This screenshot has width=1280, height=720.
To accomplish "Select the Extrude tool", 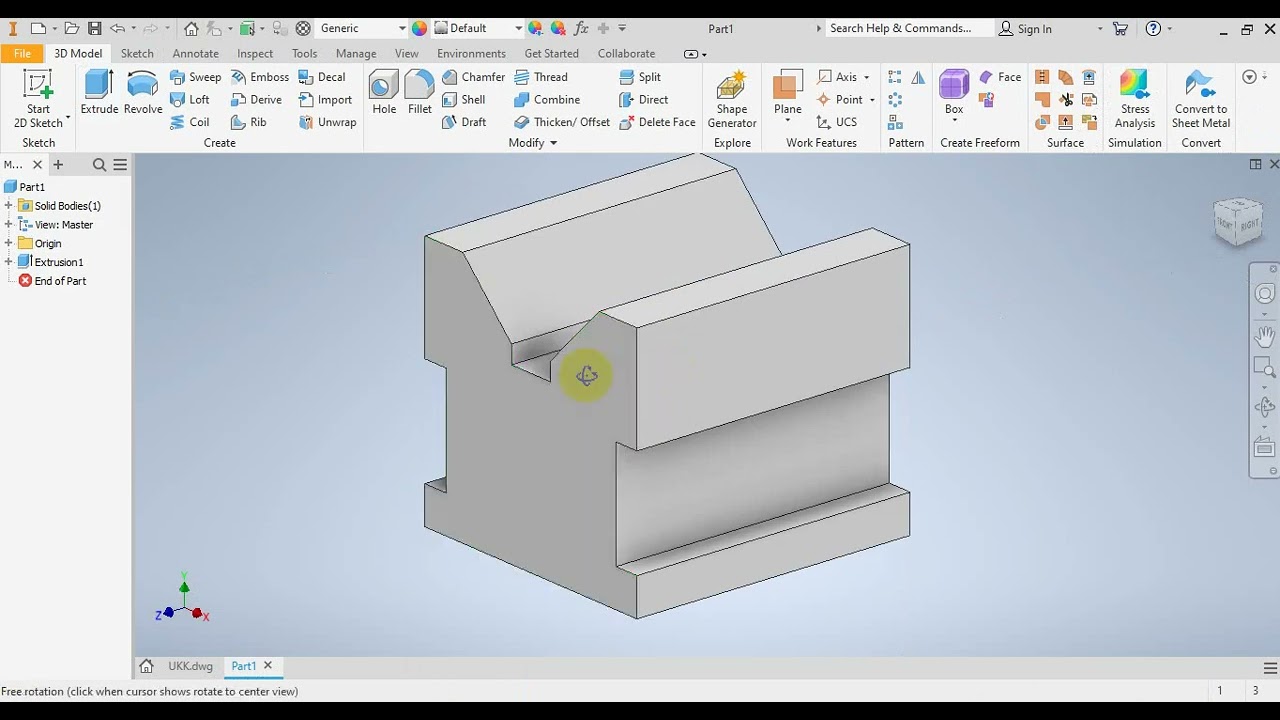I will pos(99,93).
